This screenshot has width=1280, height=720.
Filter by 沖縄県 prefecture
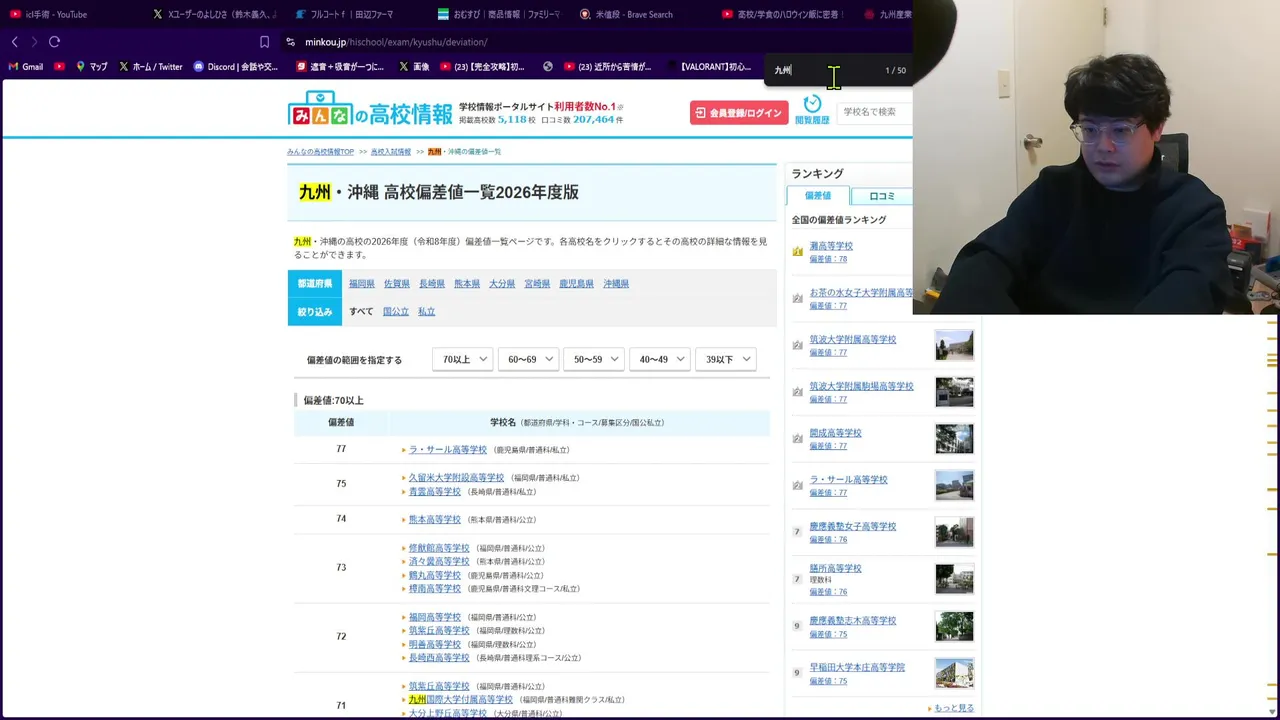(616, 284)
